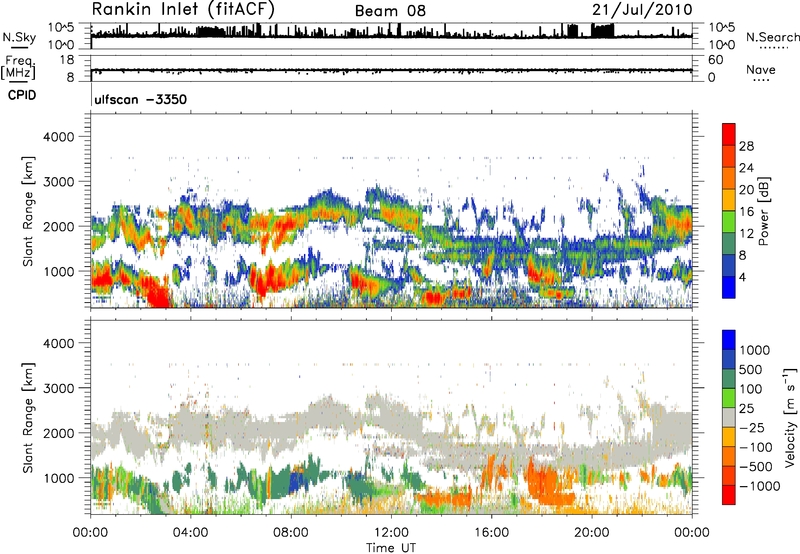
Task: Click the "Freq. [MHz]" axis label
Action: tap(18, 68)
